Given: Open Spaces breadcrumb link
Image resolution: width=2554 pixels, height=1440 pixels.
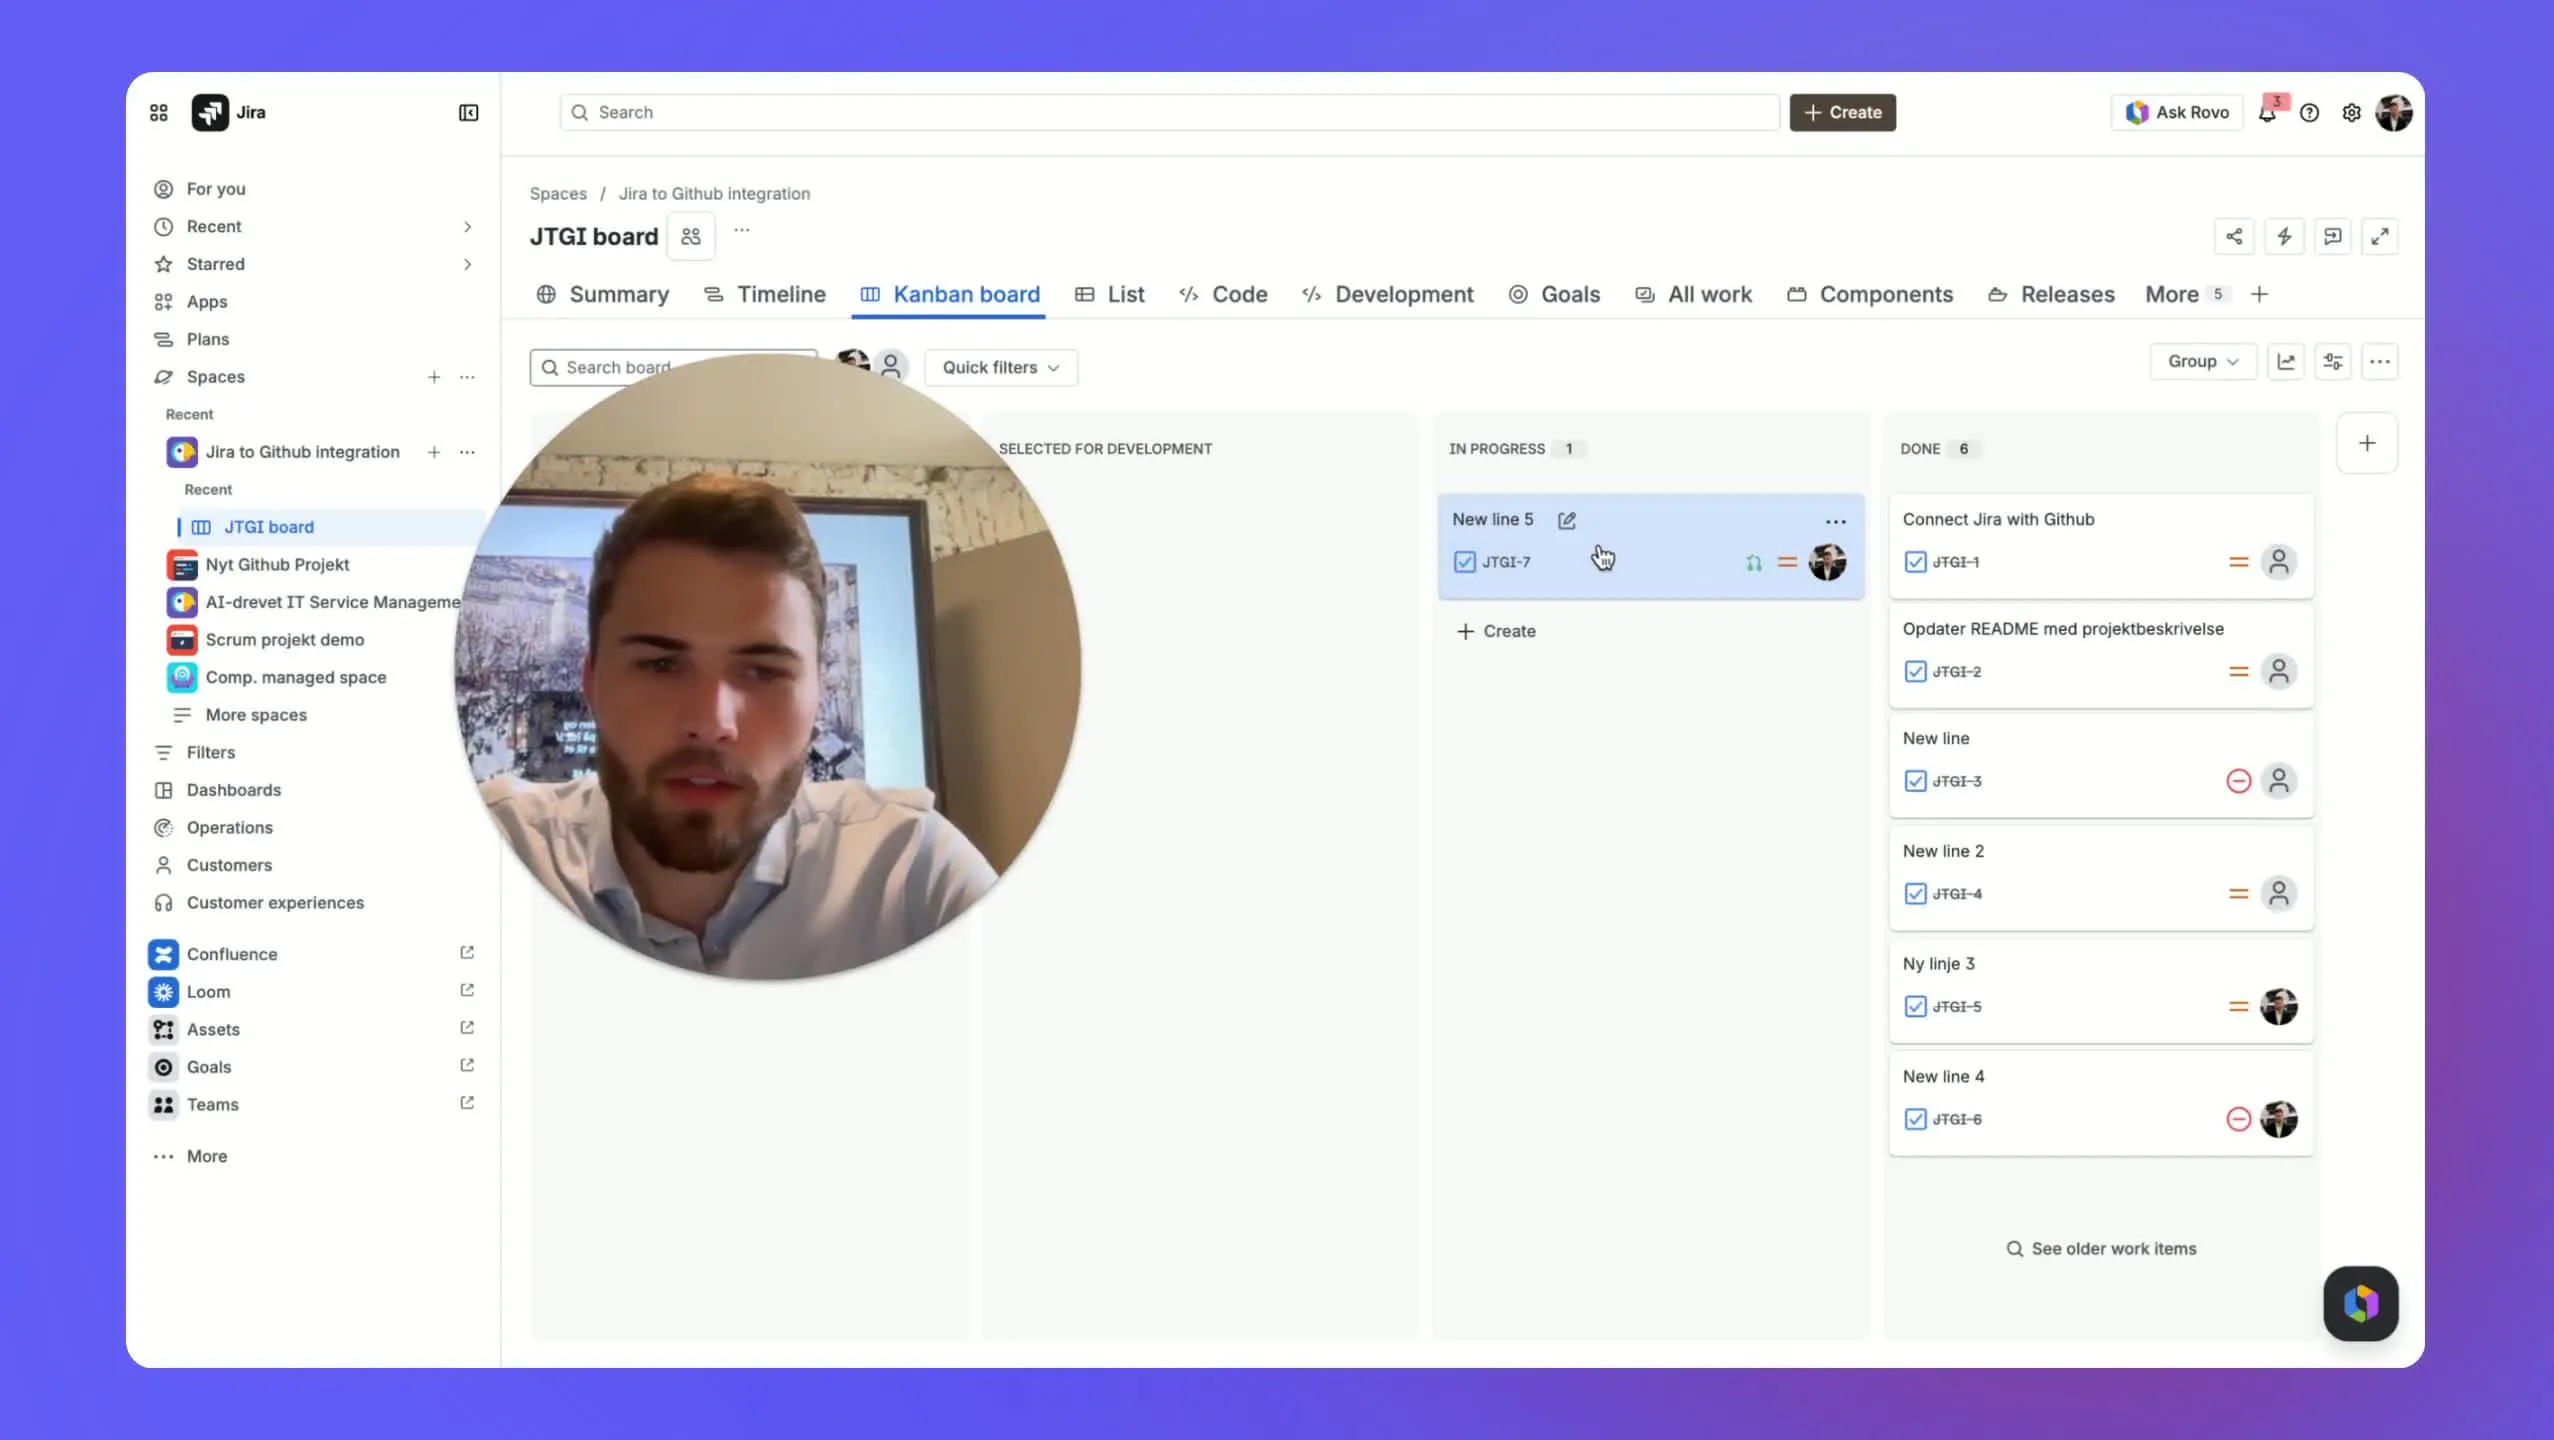Looking at the screenshot, I should point(558,193).
